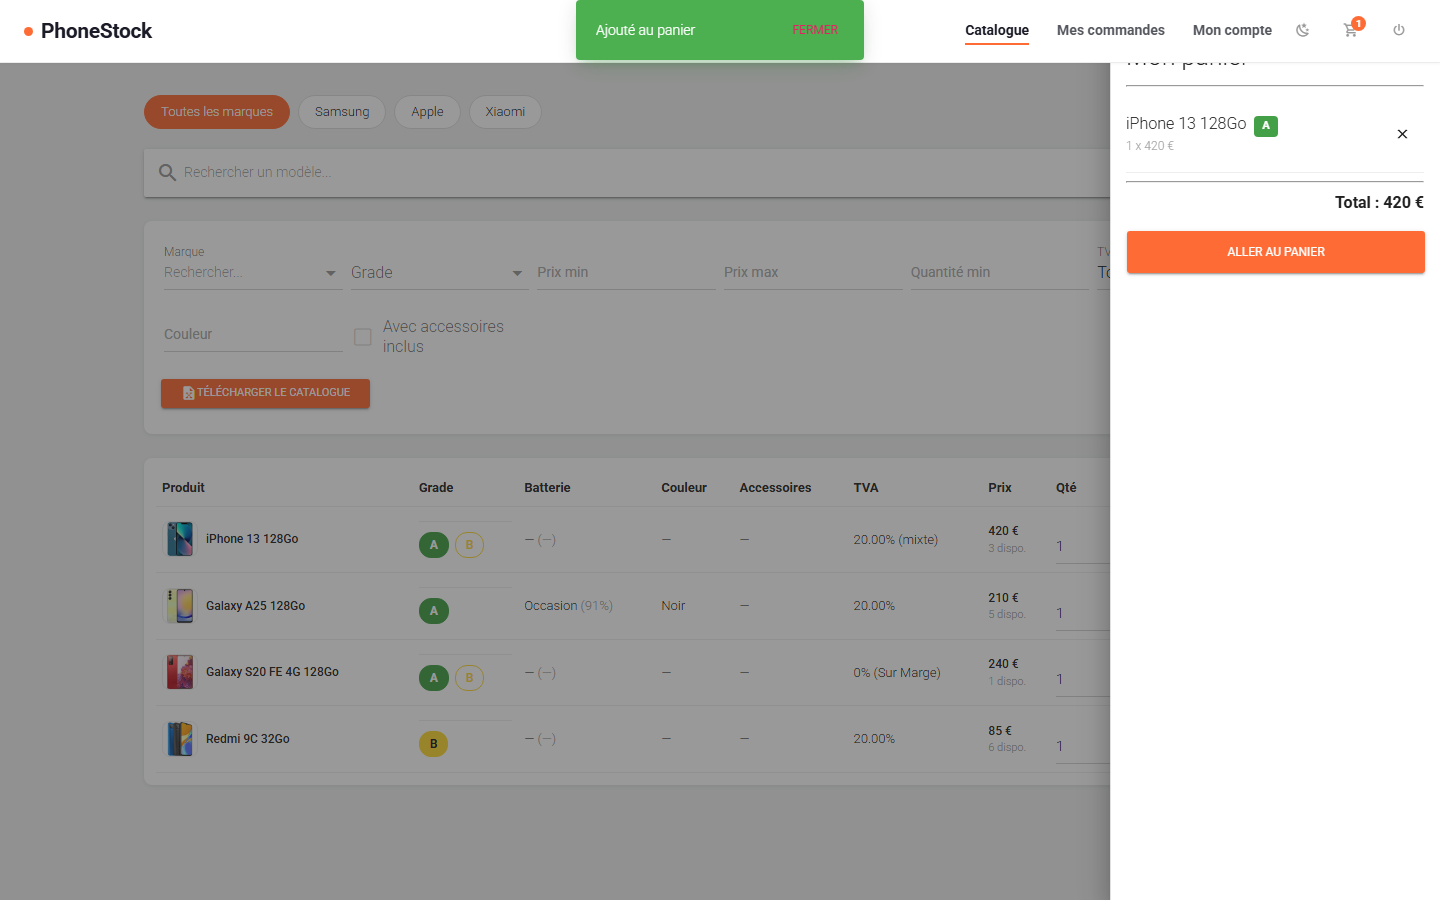The width and height of the screenshot is (1440, 900).
Task: Open the Galaxy S20 FE 4G product thumbnail
Action: point(180,672)
